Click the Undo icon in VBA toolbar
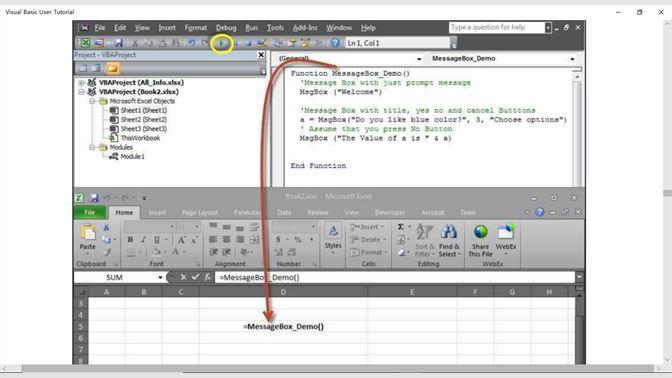This screenshot has width=672, height=378. pos(192,43)
